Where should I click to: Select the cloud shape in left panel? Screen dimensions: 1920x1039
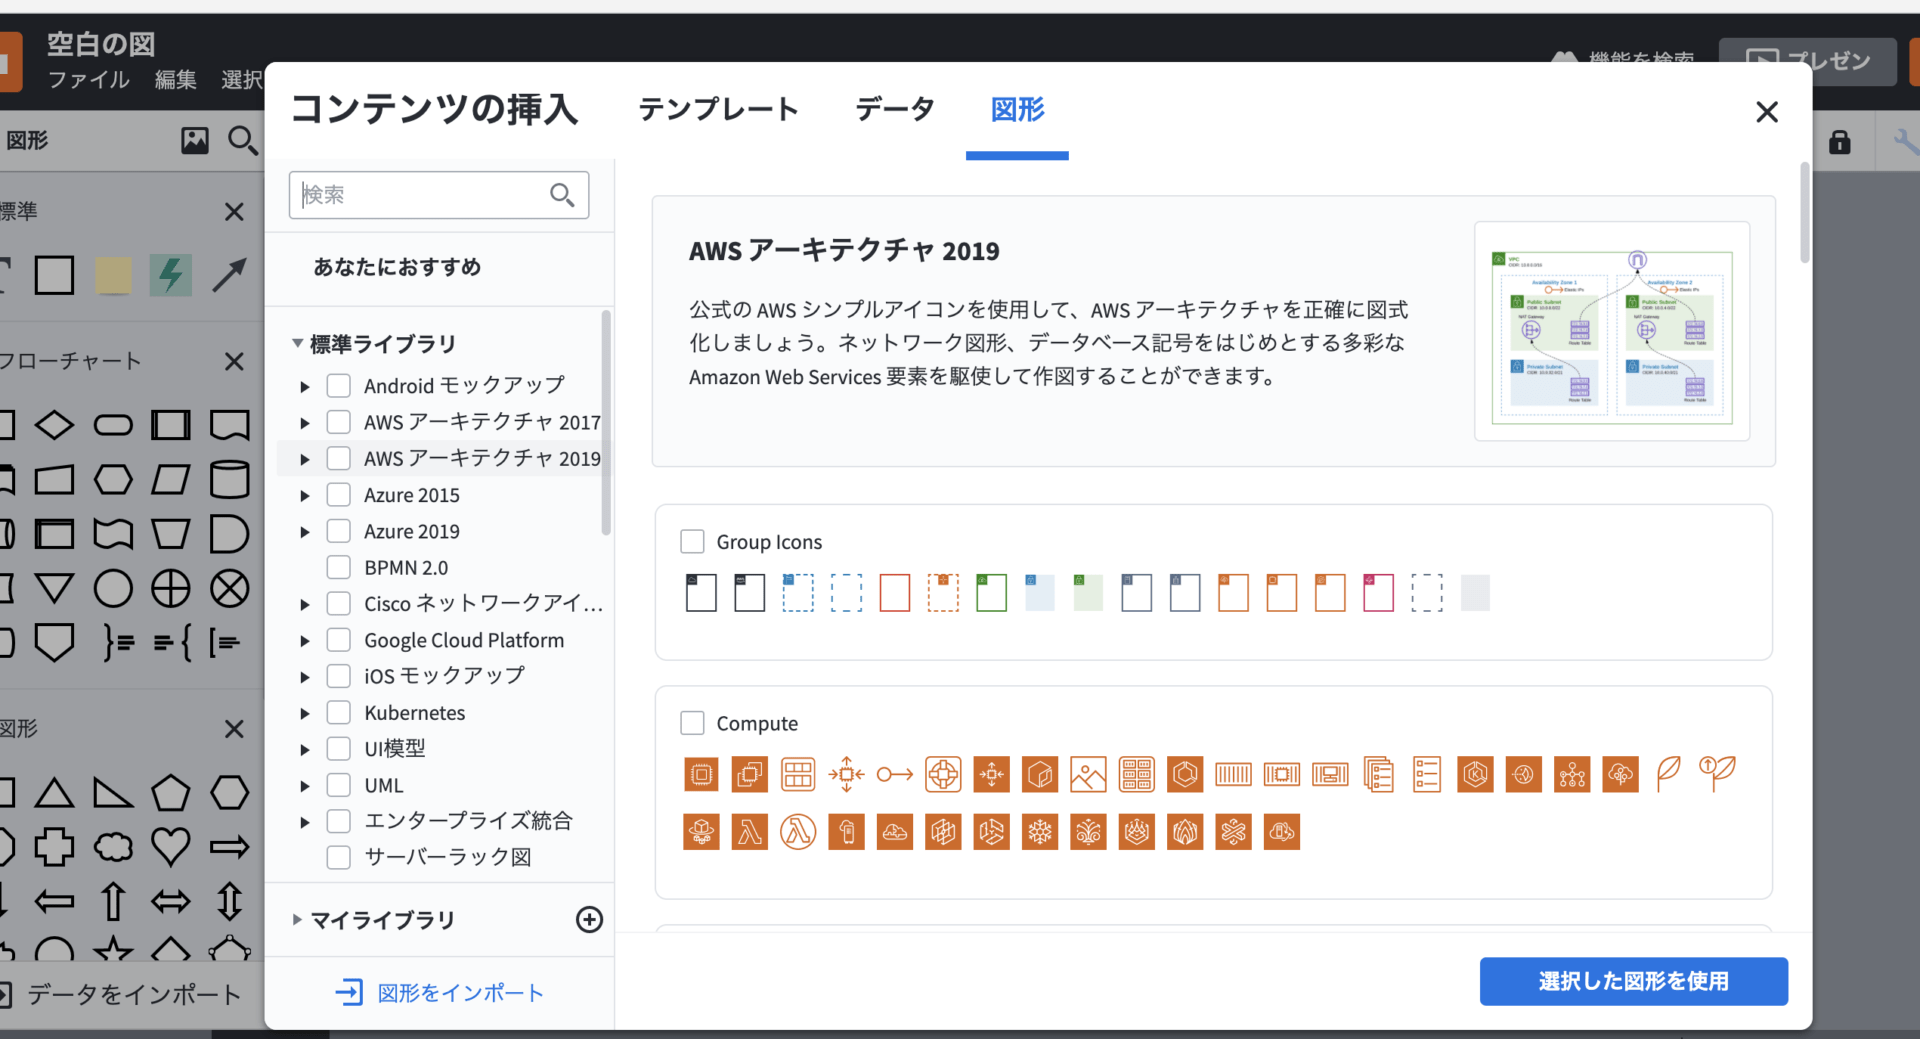pos(113,847)
